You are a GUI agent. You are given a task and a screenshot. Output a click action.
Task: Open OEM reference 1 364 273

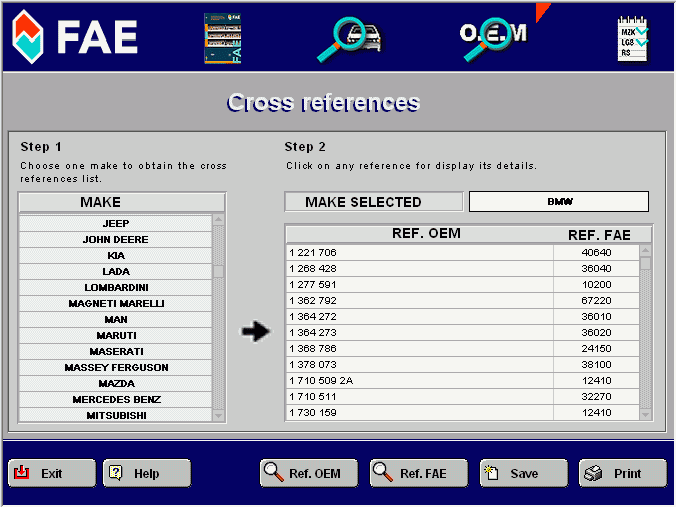(419, 332)
